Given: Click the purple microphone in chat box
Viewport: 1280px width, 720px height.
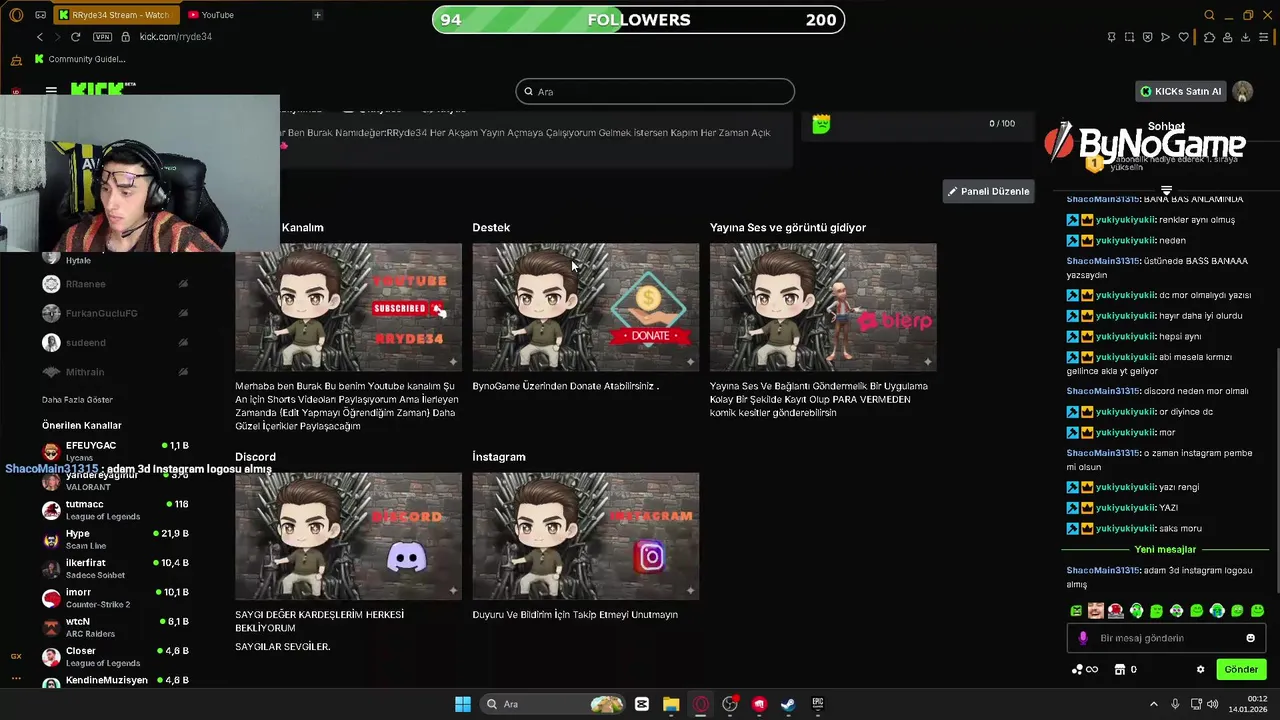Looking at the screenshot, I should click(x=1083, y=638).
